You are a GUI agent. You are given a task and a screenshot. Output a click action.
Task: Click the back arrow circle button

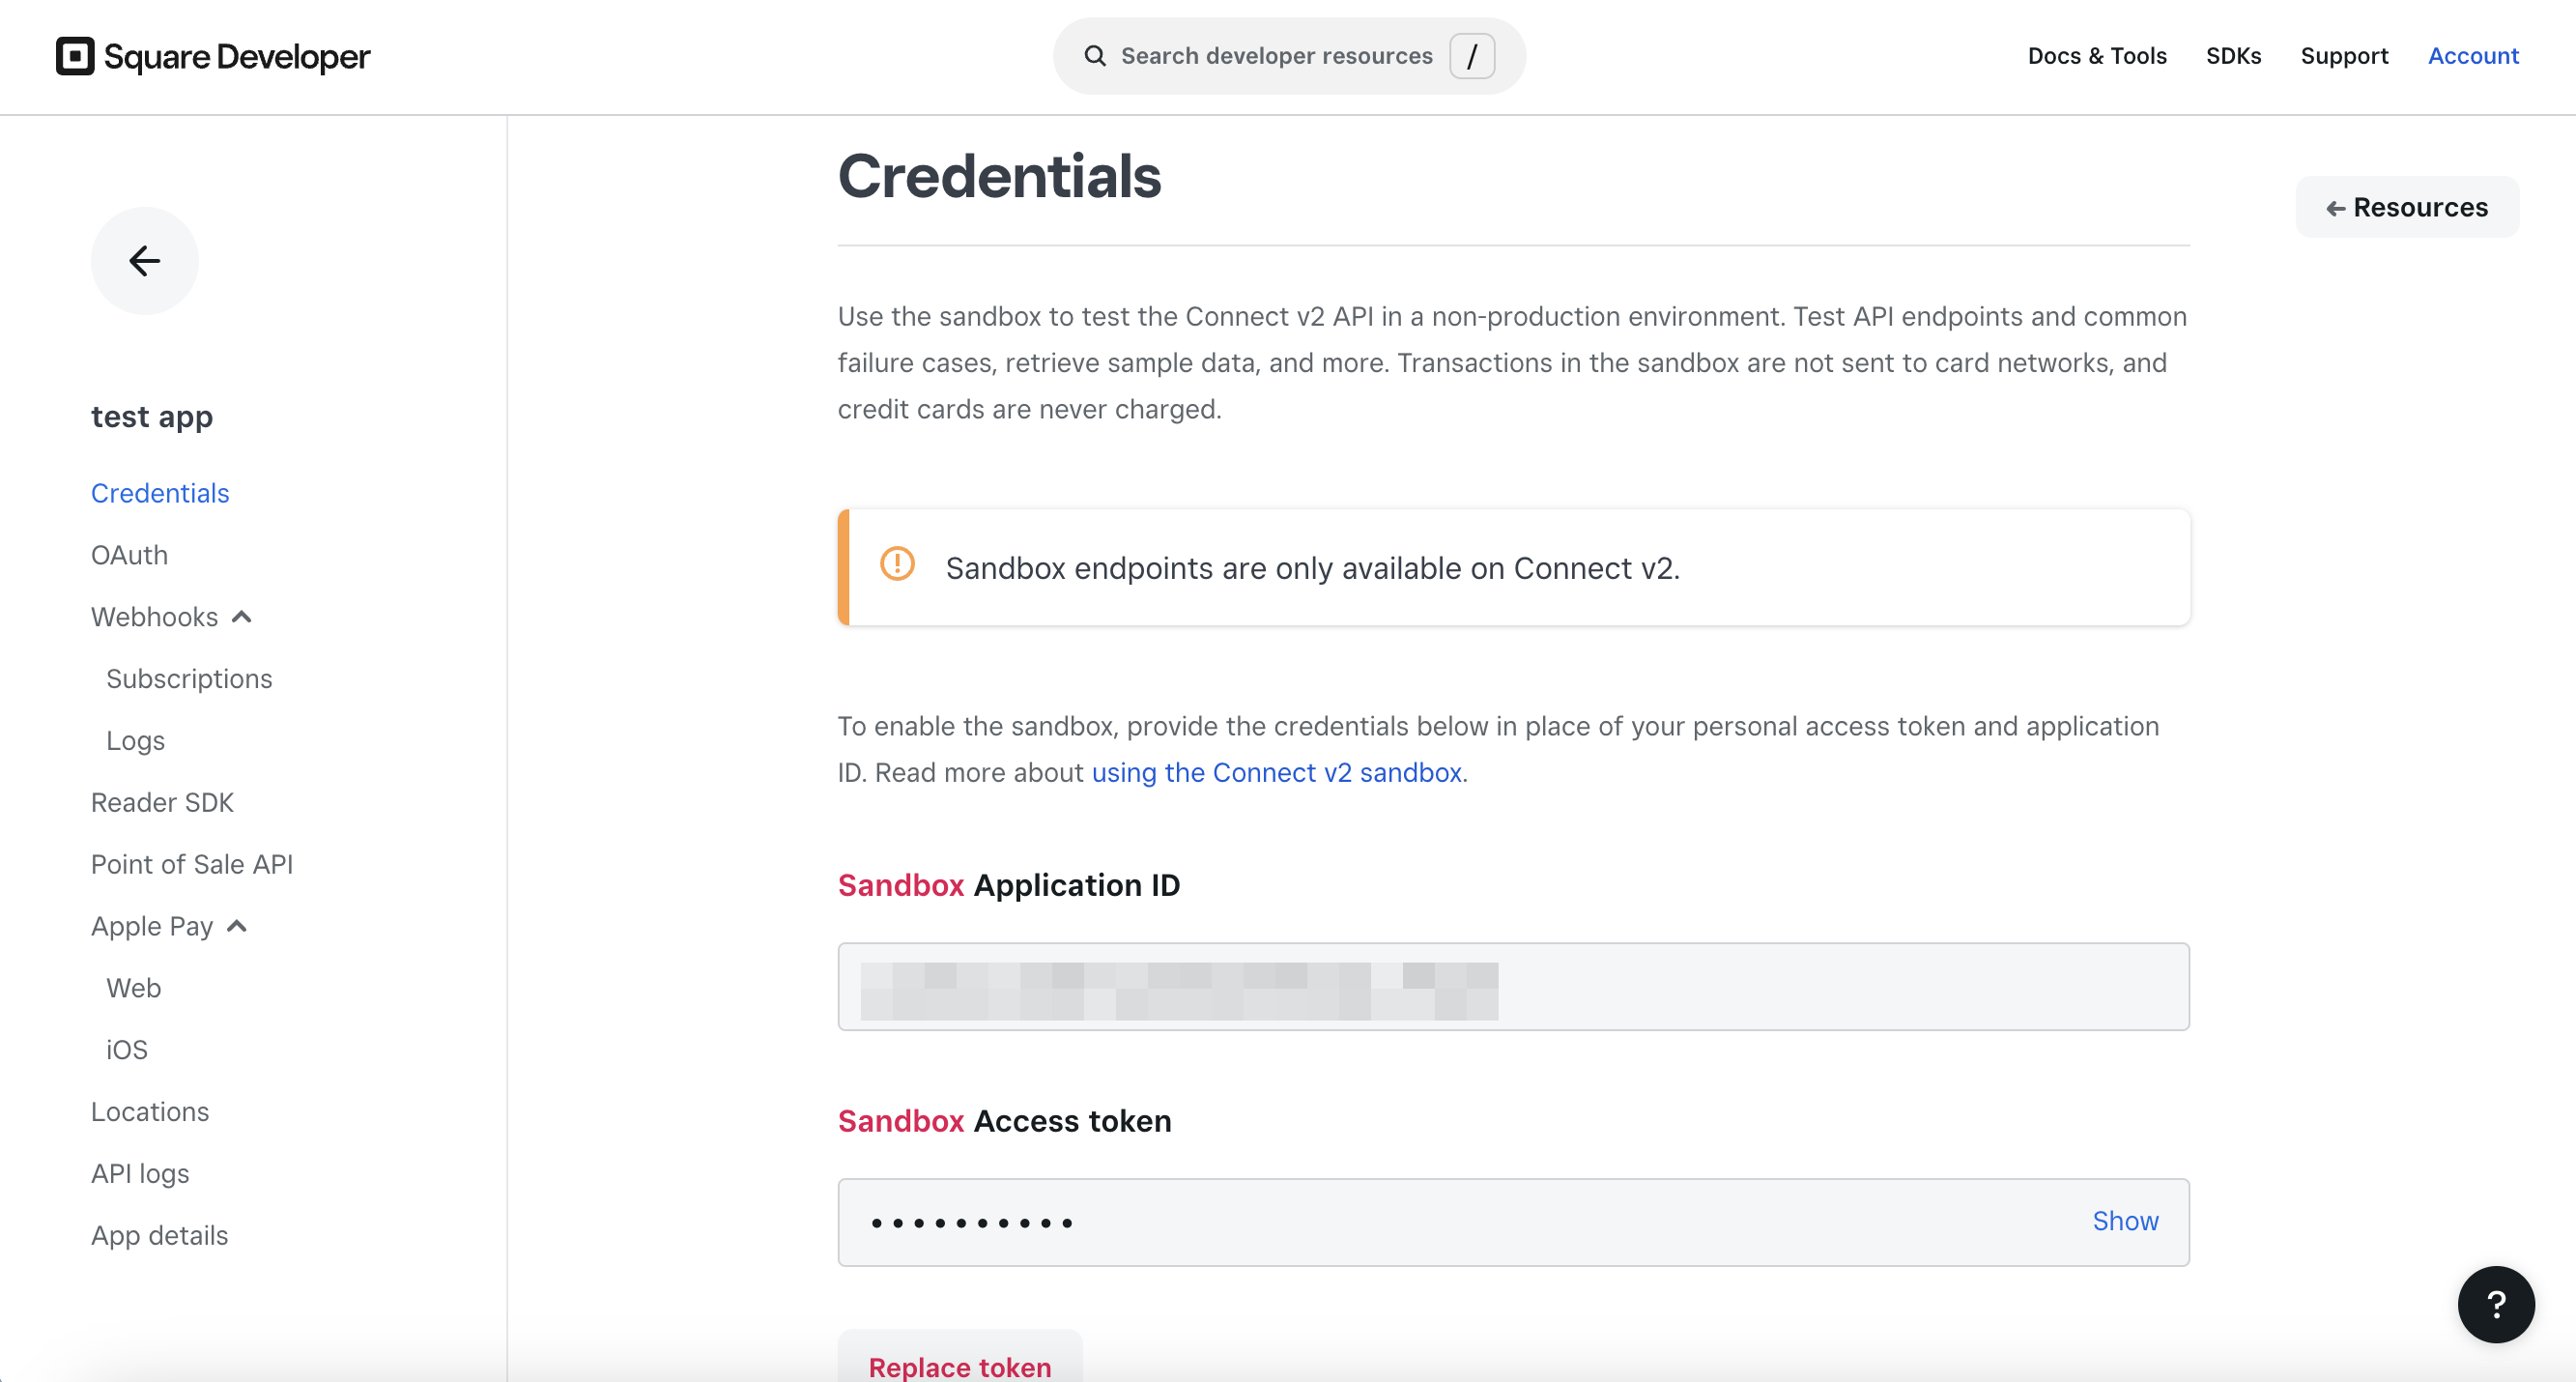coord(144,260)
